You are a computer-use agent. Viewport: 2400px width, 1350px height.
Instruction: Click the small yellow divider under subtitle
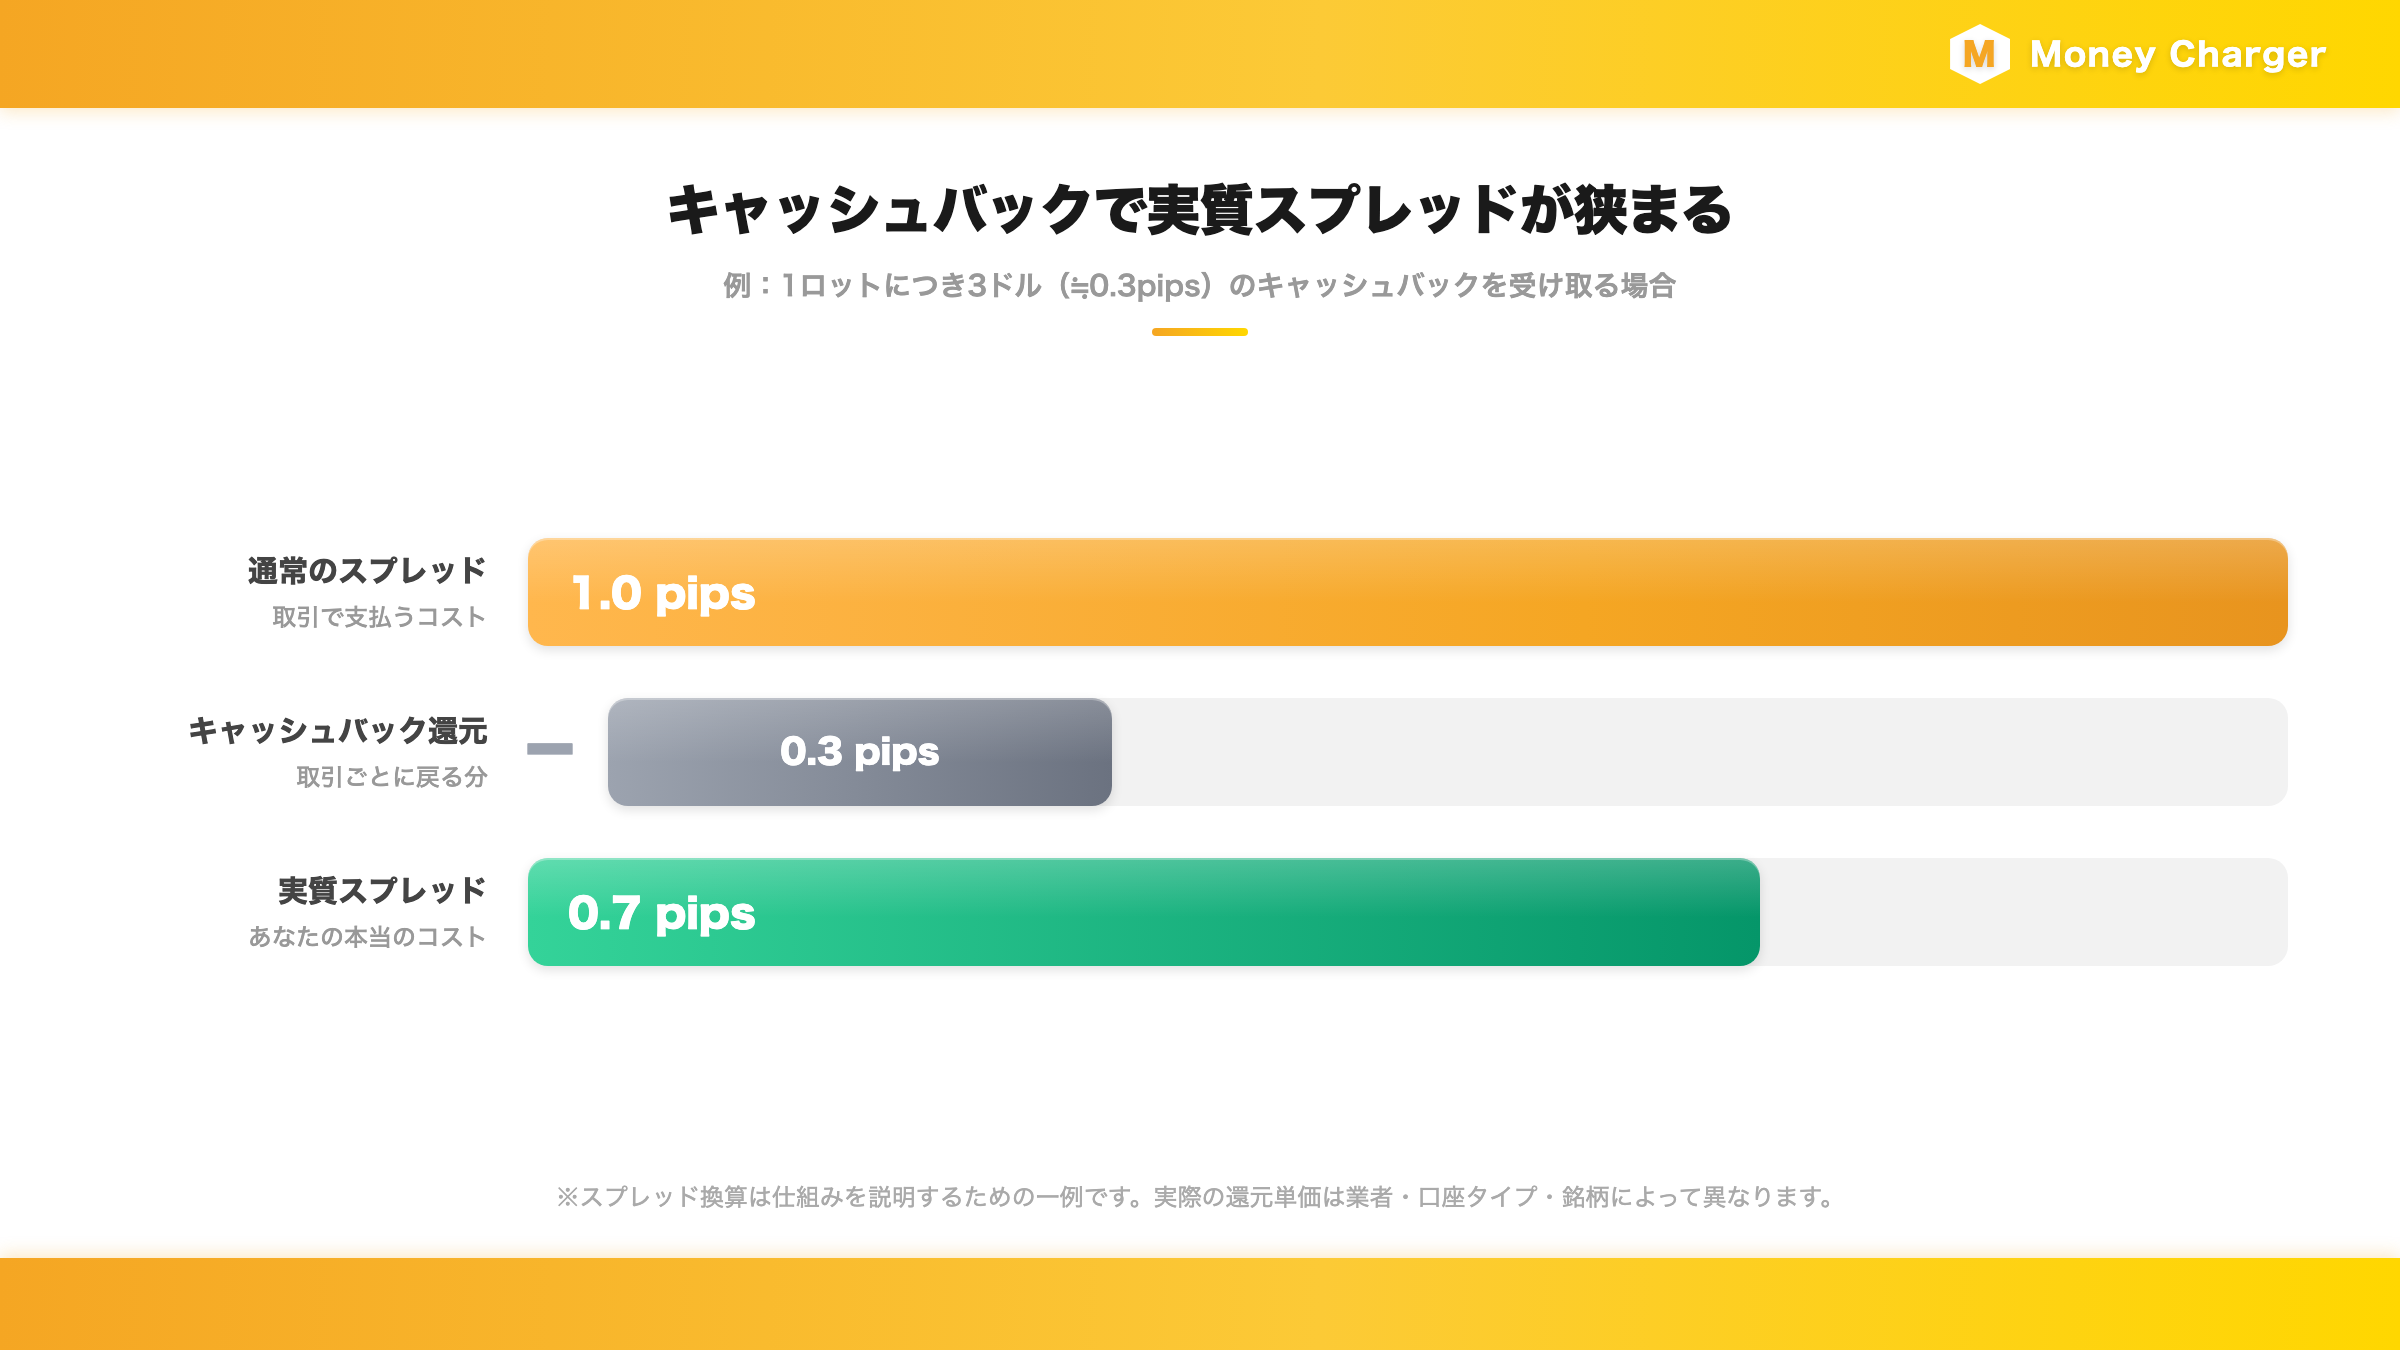click(x=1200, y=332)
